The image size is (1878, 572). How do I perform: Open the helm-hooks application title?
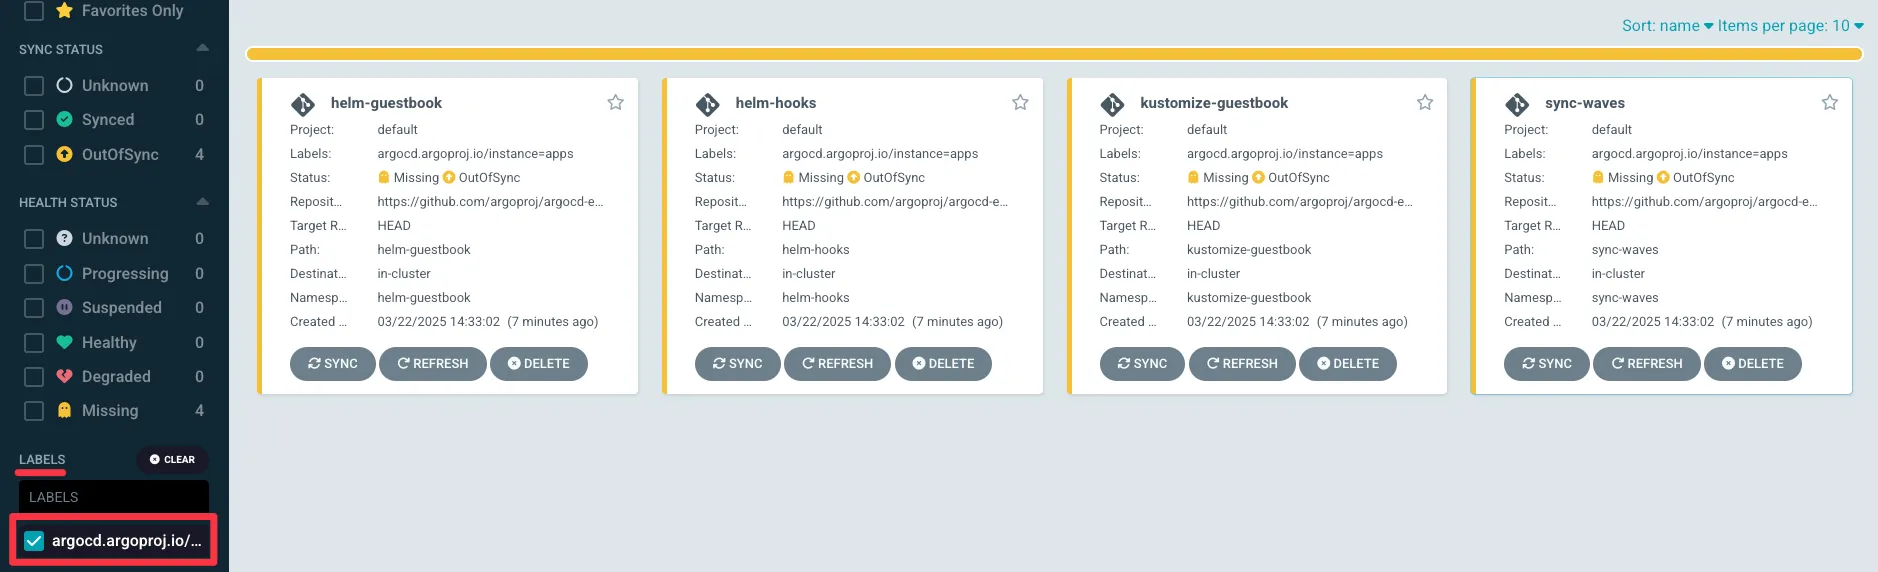(776, 103)
